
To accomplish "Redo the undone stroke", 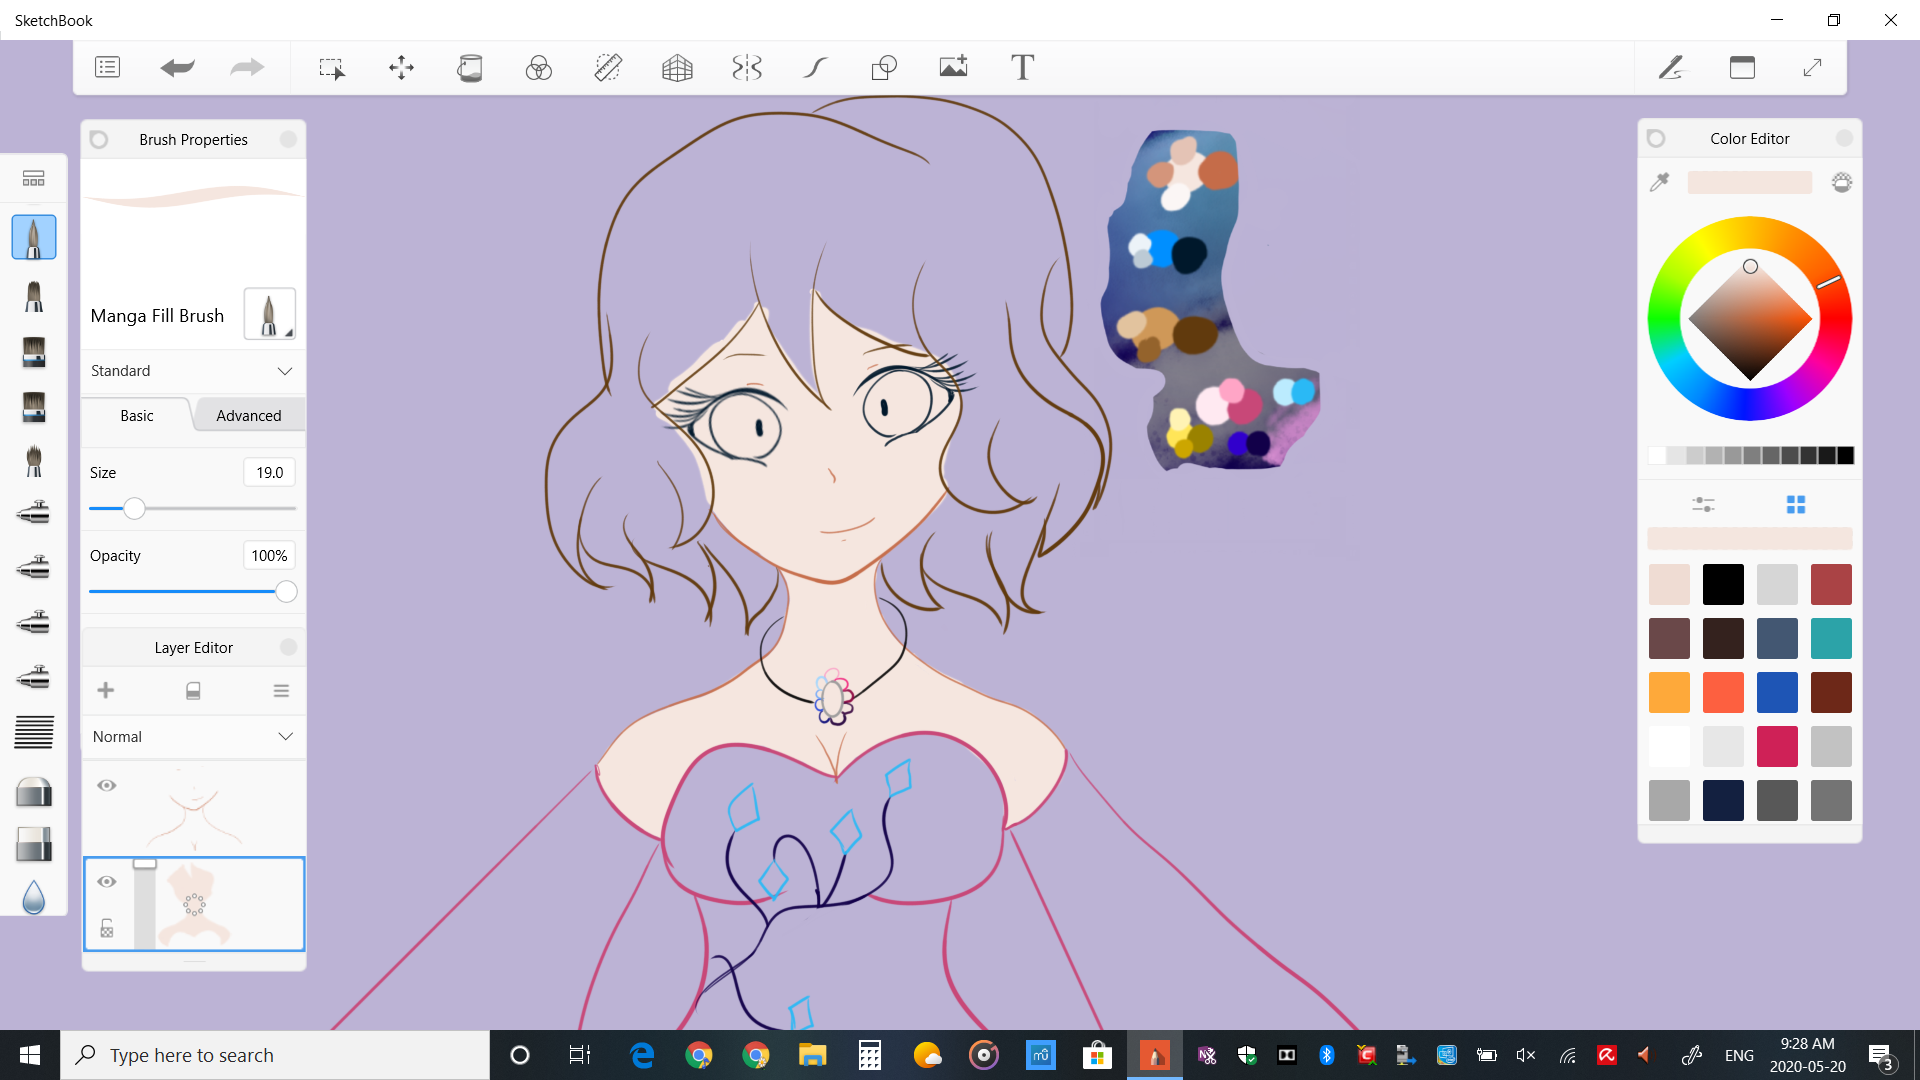I will click(x=247, y=67).
